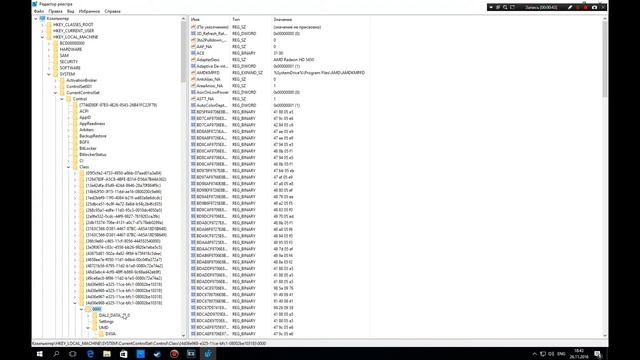This screenshot has height=360, width=640.
Task: Show hidden tray icons chevron
Action: [x=534, y=354]
